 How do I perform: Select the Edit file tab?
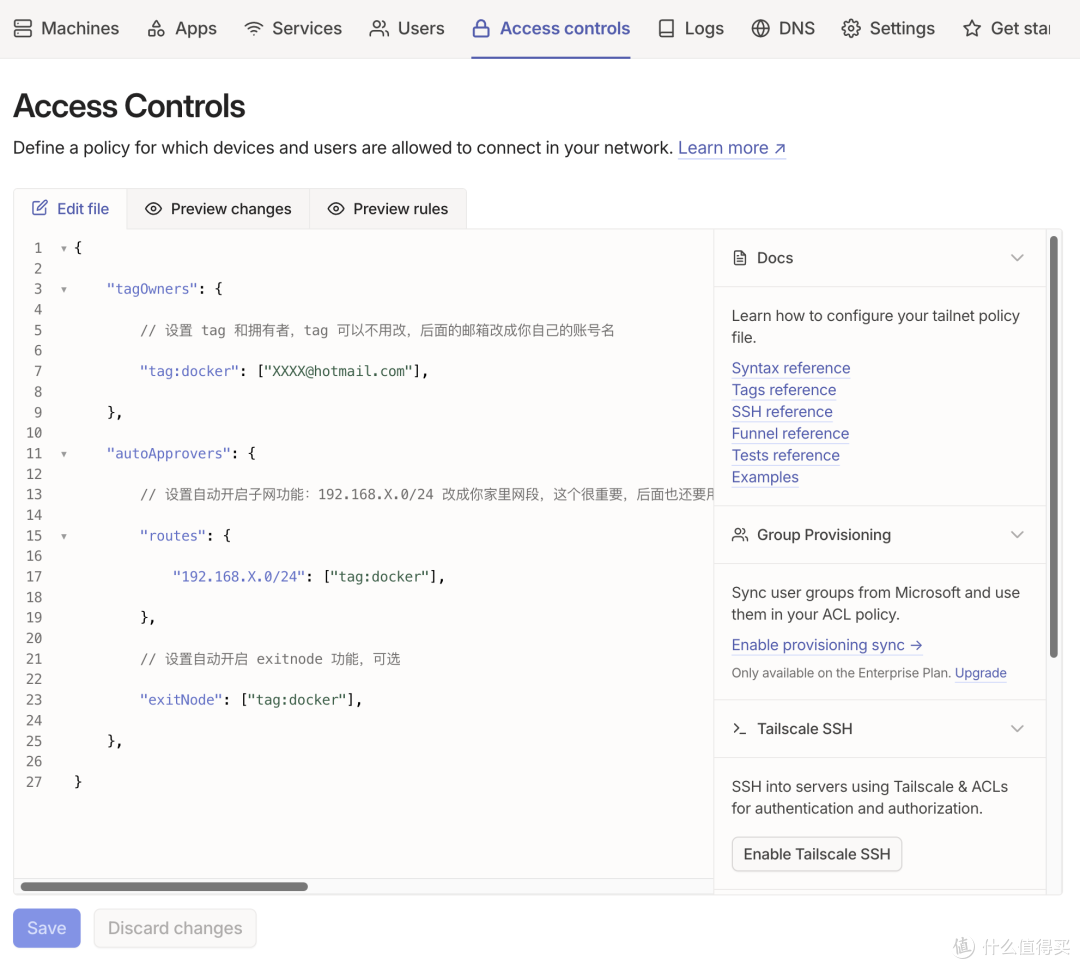pos(70,209)
